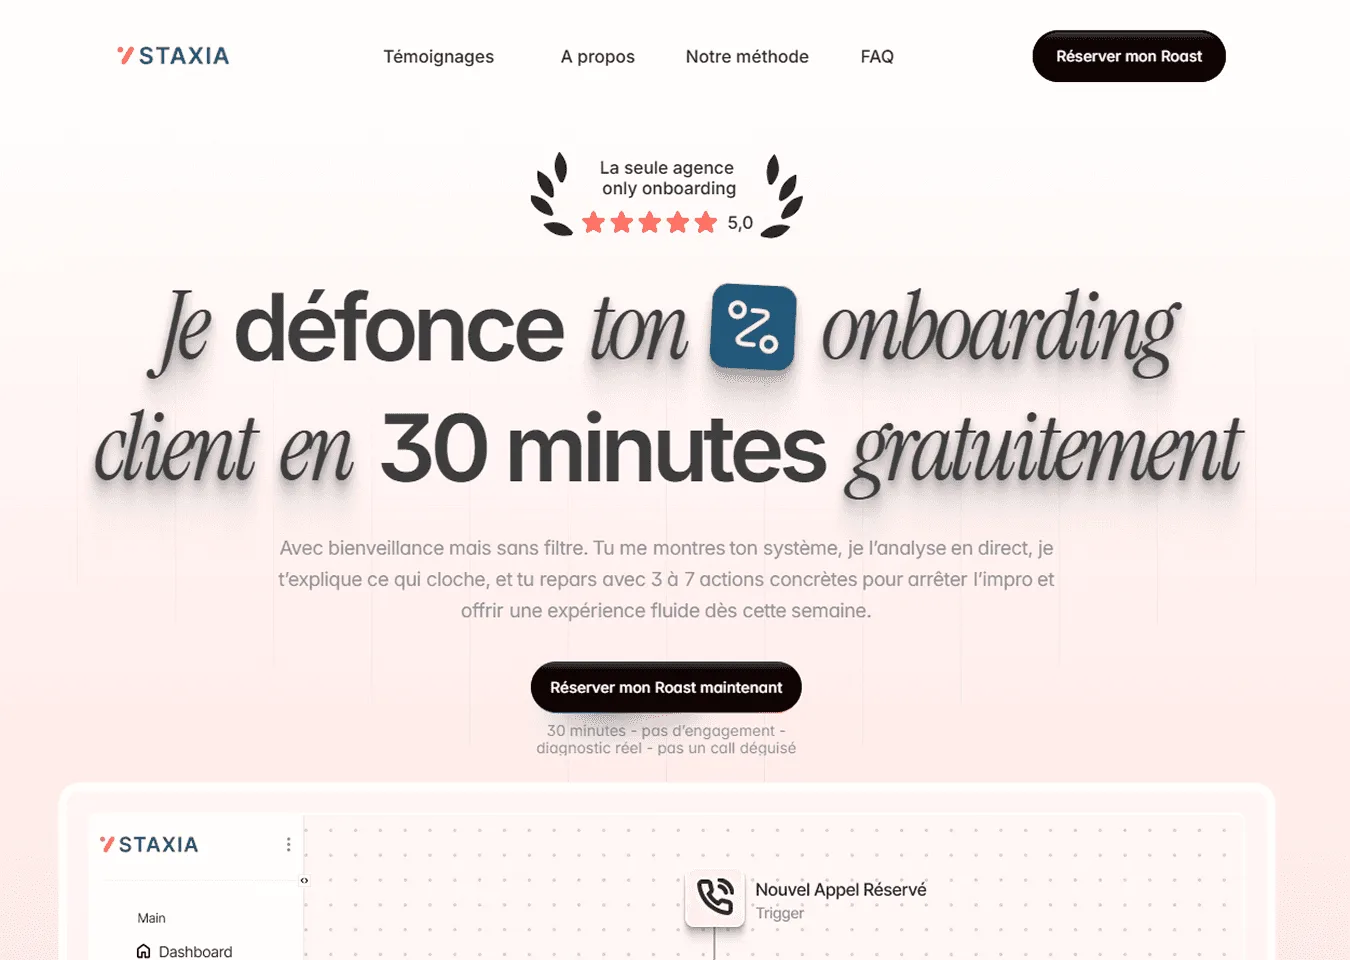
Task: Click the 5,0 rating score
Action: pos(740,223)
